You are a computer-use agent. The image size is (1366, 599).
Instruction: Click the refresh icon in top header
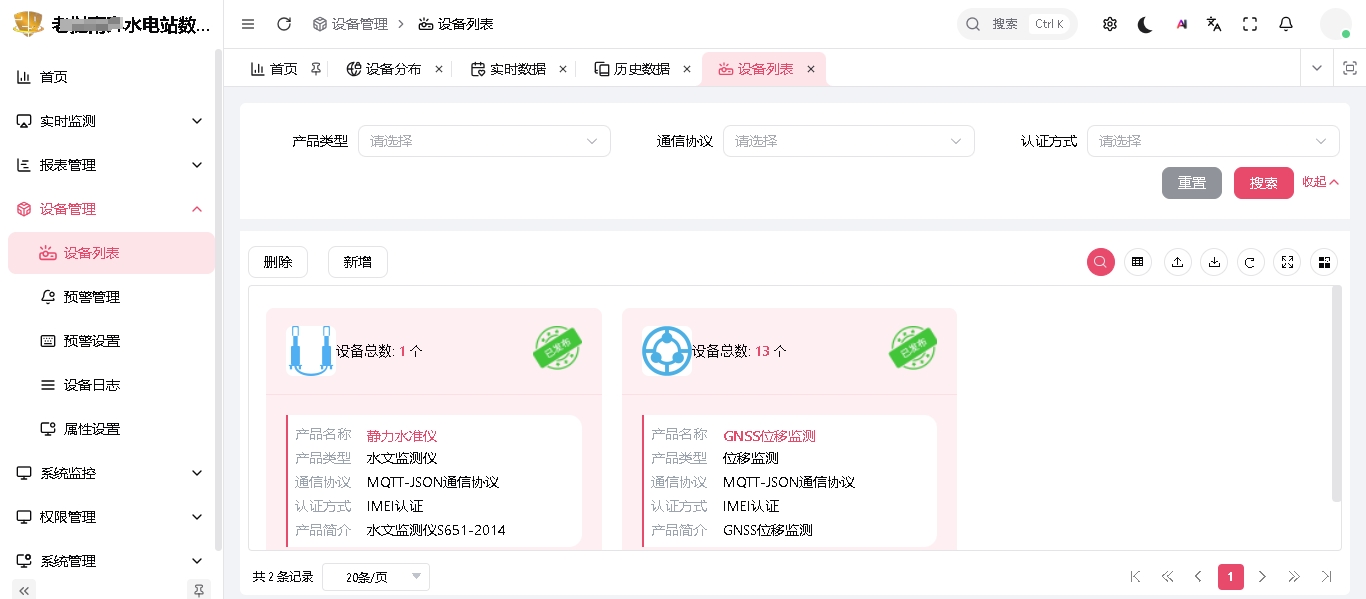coord(284,24)
